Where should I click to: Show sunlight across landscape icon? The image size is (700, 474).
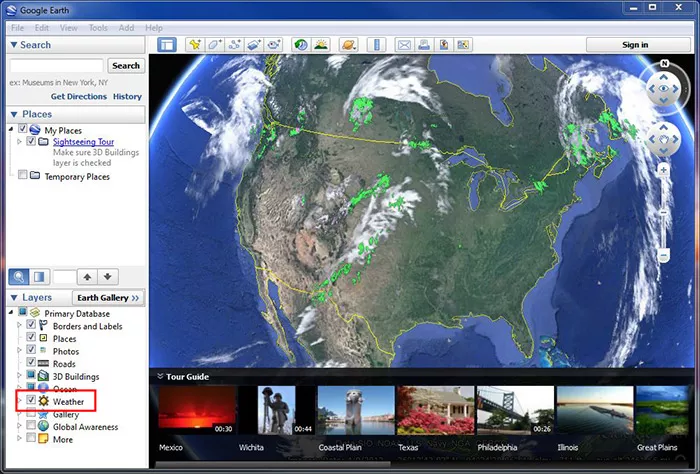point(321,45)
